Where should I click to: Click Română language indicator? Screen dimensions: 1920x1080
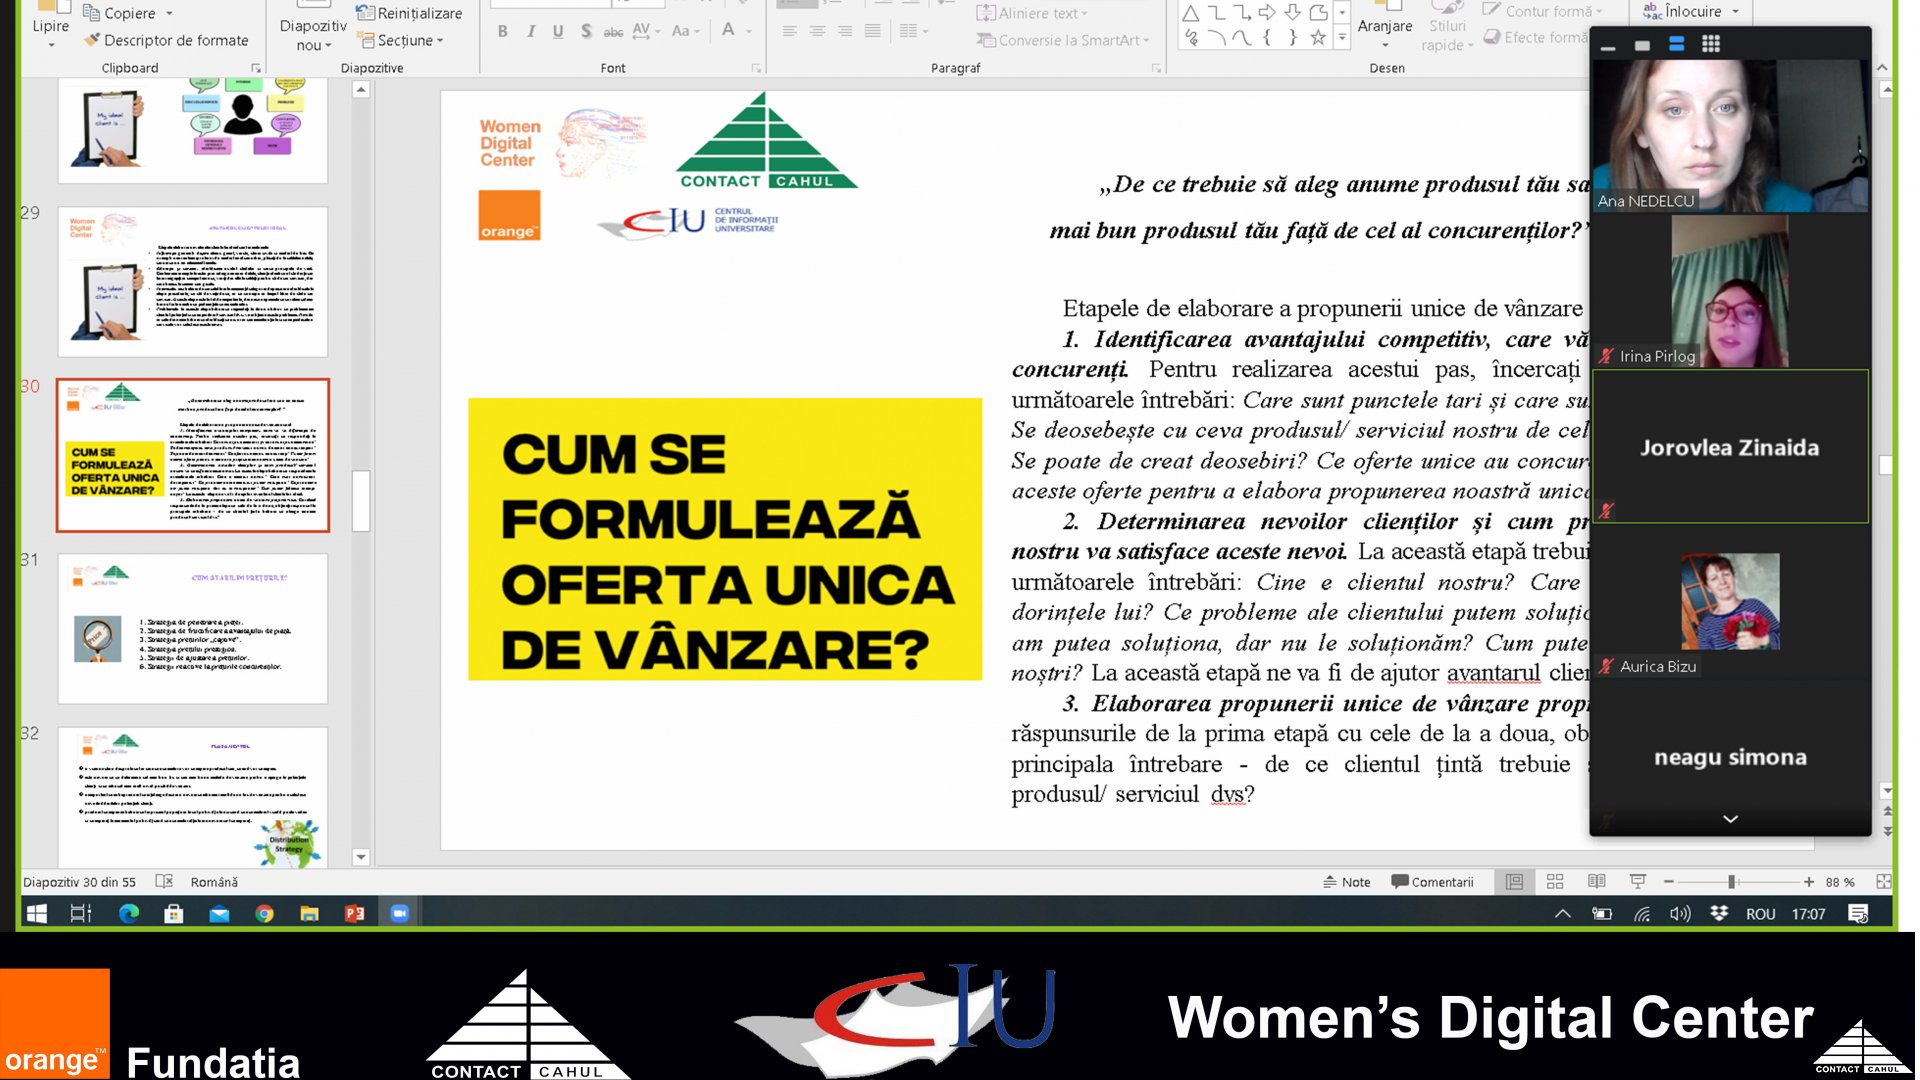pyautogui.click(x=214, y=882)
